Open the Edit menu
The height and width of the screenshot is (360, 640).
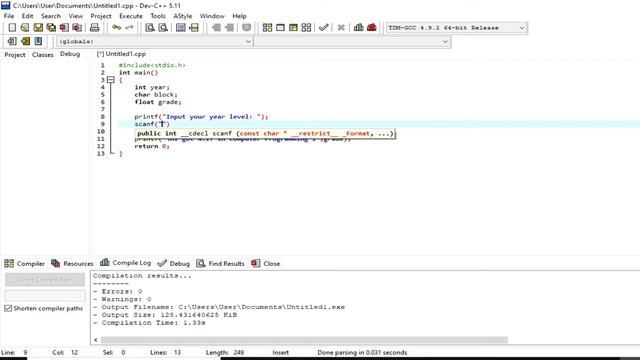[x=27, y=16]
